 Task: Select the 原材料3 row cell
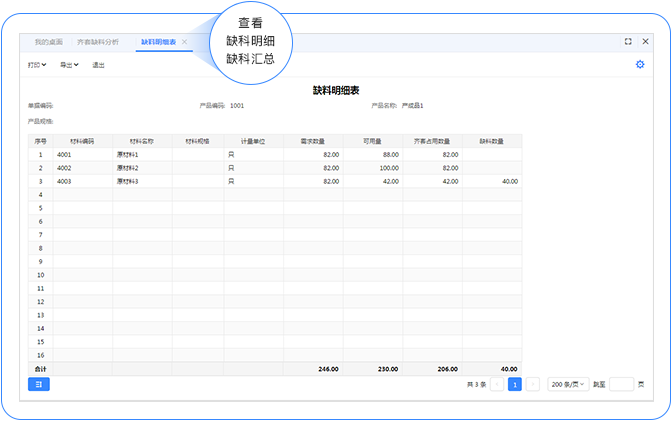(141, 181)
